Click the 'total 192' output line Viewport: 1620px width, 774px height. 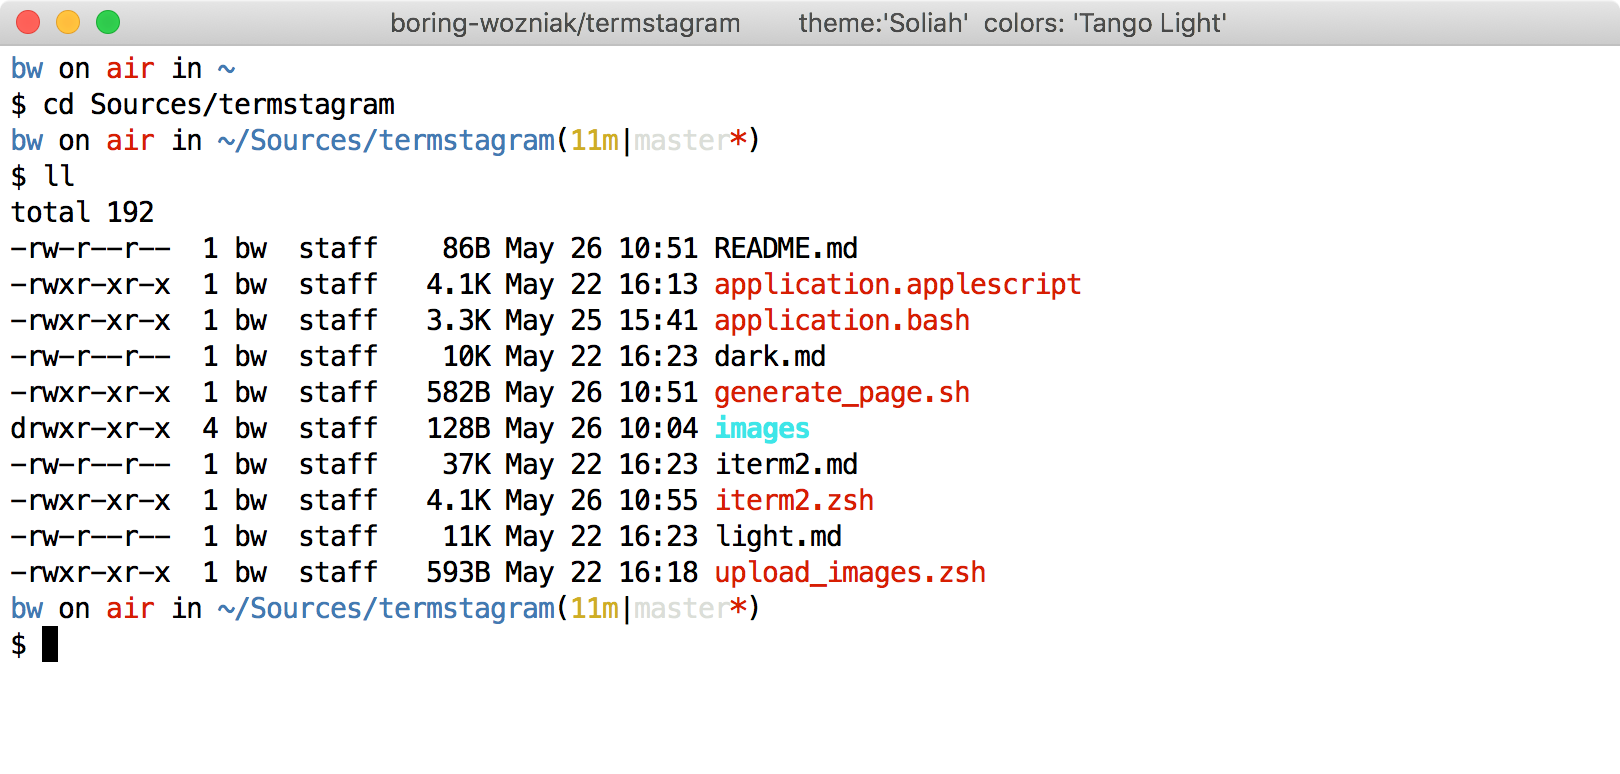(x=82, y=212)
